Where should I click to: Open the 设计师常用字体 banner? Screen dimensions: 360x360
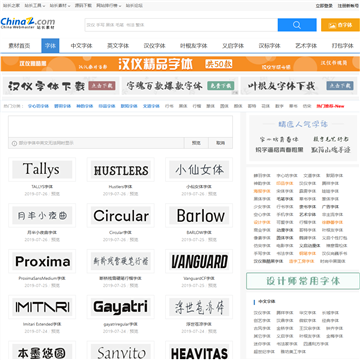click(x=303, y=281)
